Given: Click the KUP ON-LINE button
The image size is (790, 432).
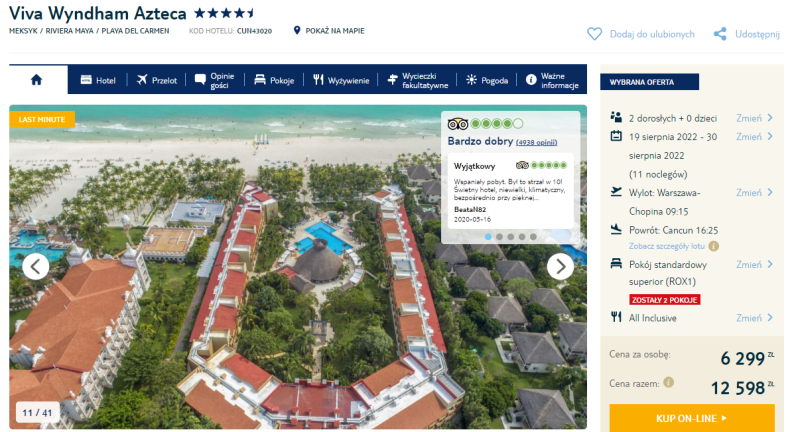Looking at the screenshot, I should coord(692,418).
